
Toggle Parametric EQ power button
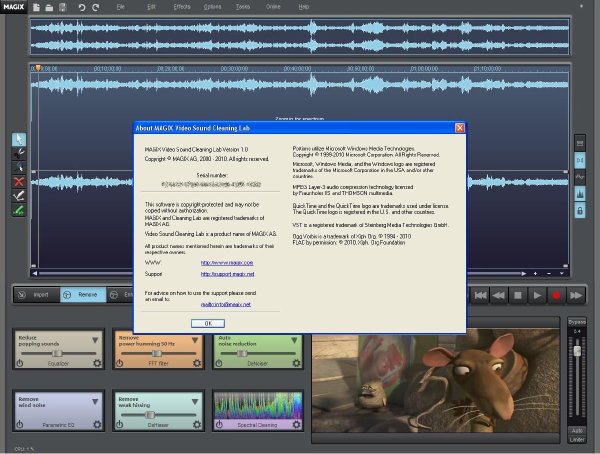tap(20, 425)
